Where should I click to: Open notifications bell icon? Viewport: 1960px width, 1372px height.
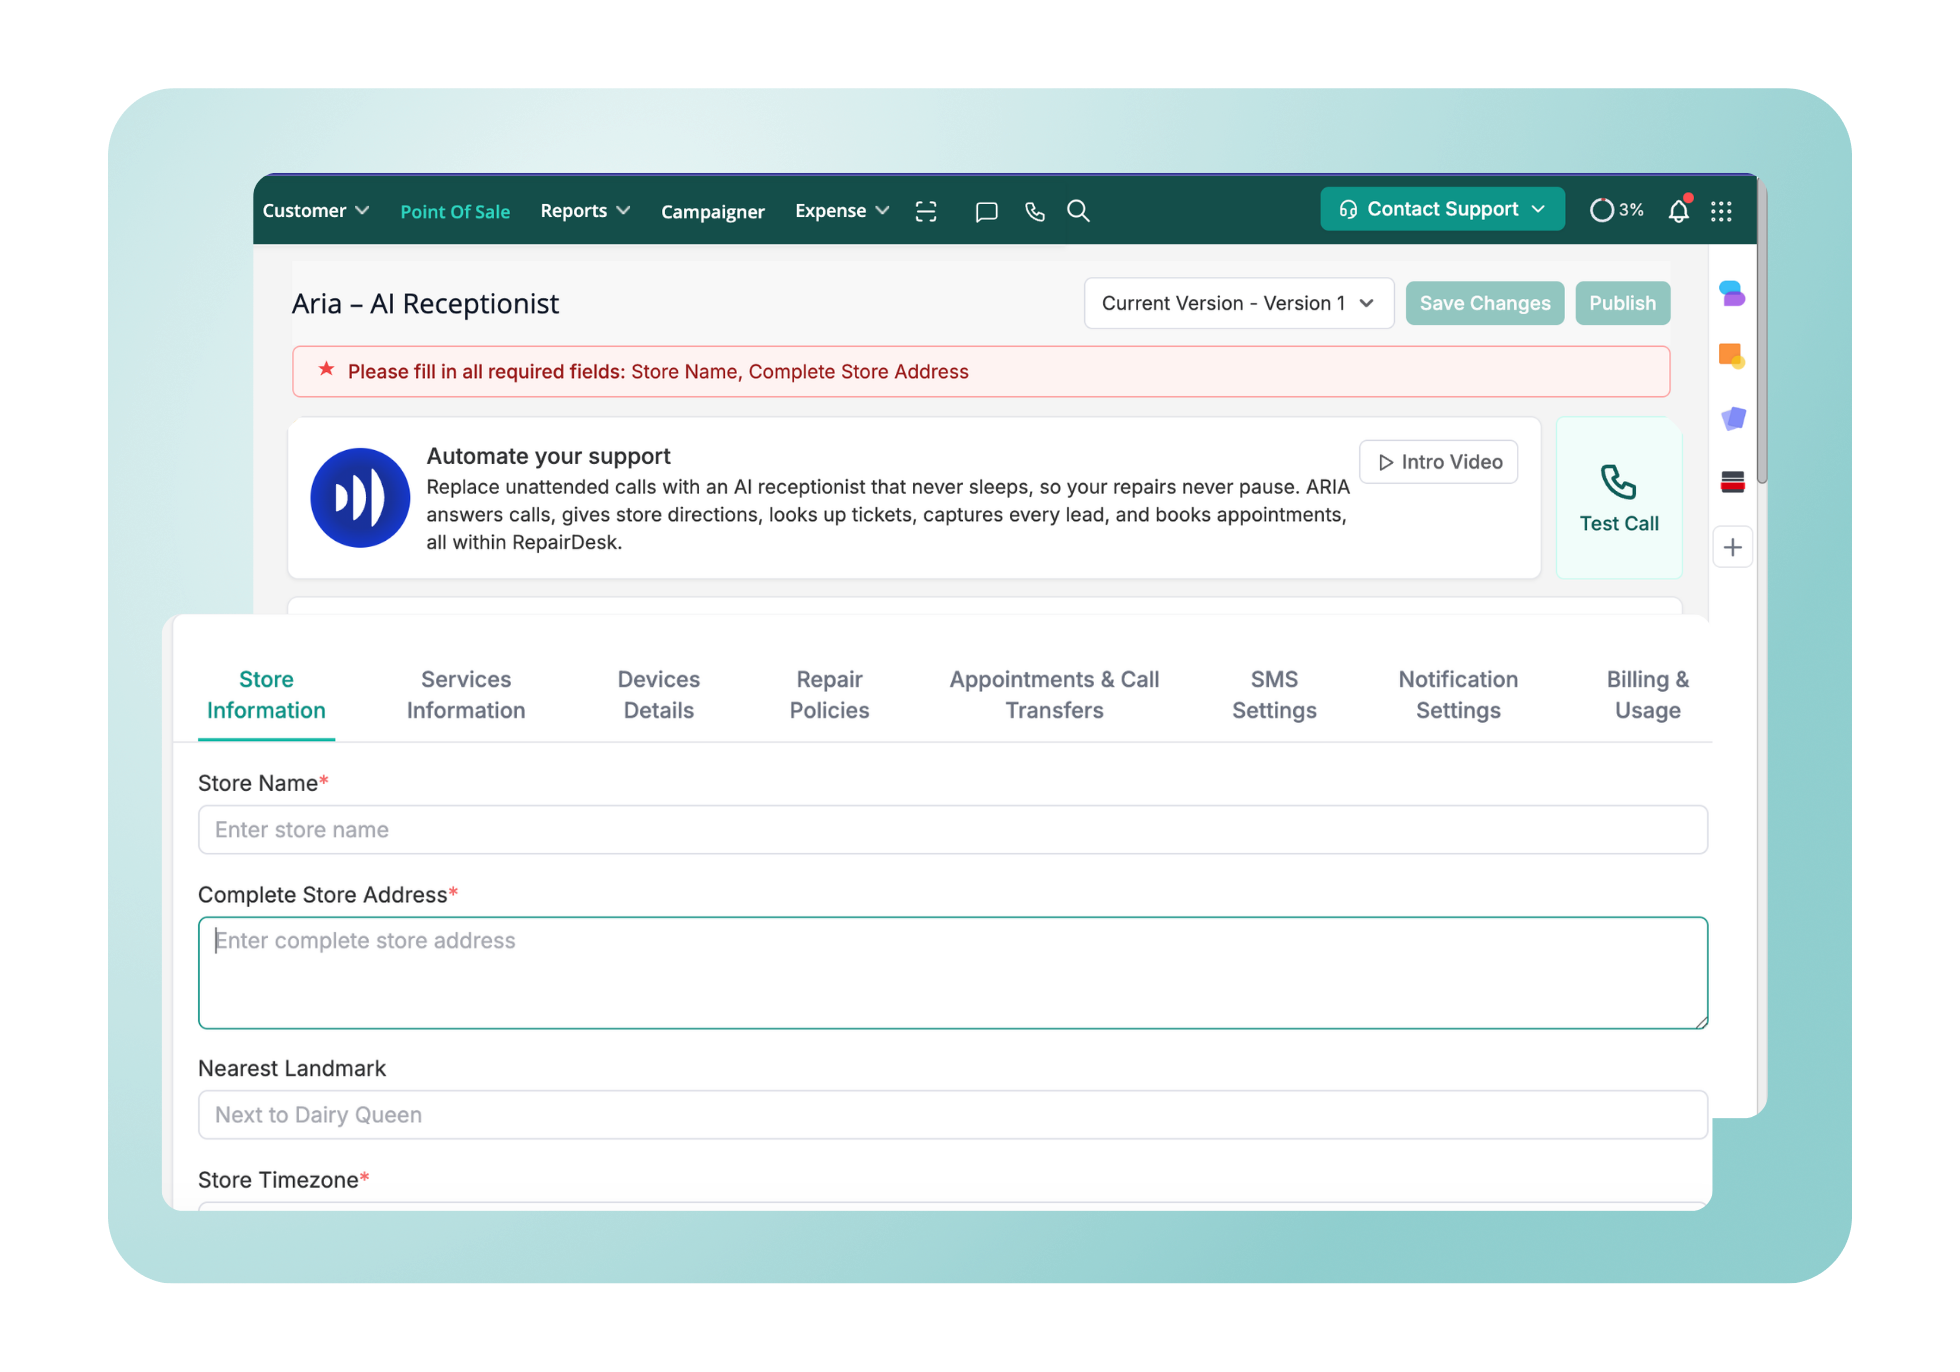pos(1679,210)
